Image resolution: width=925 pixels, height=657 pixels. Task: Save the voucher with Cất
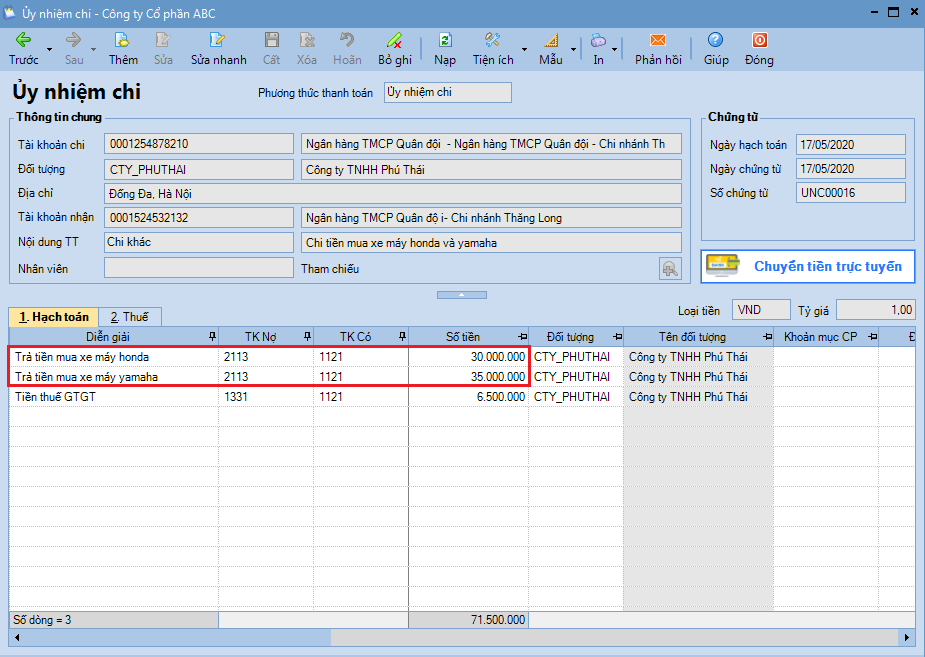click(x=271, y=48)
